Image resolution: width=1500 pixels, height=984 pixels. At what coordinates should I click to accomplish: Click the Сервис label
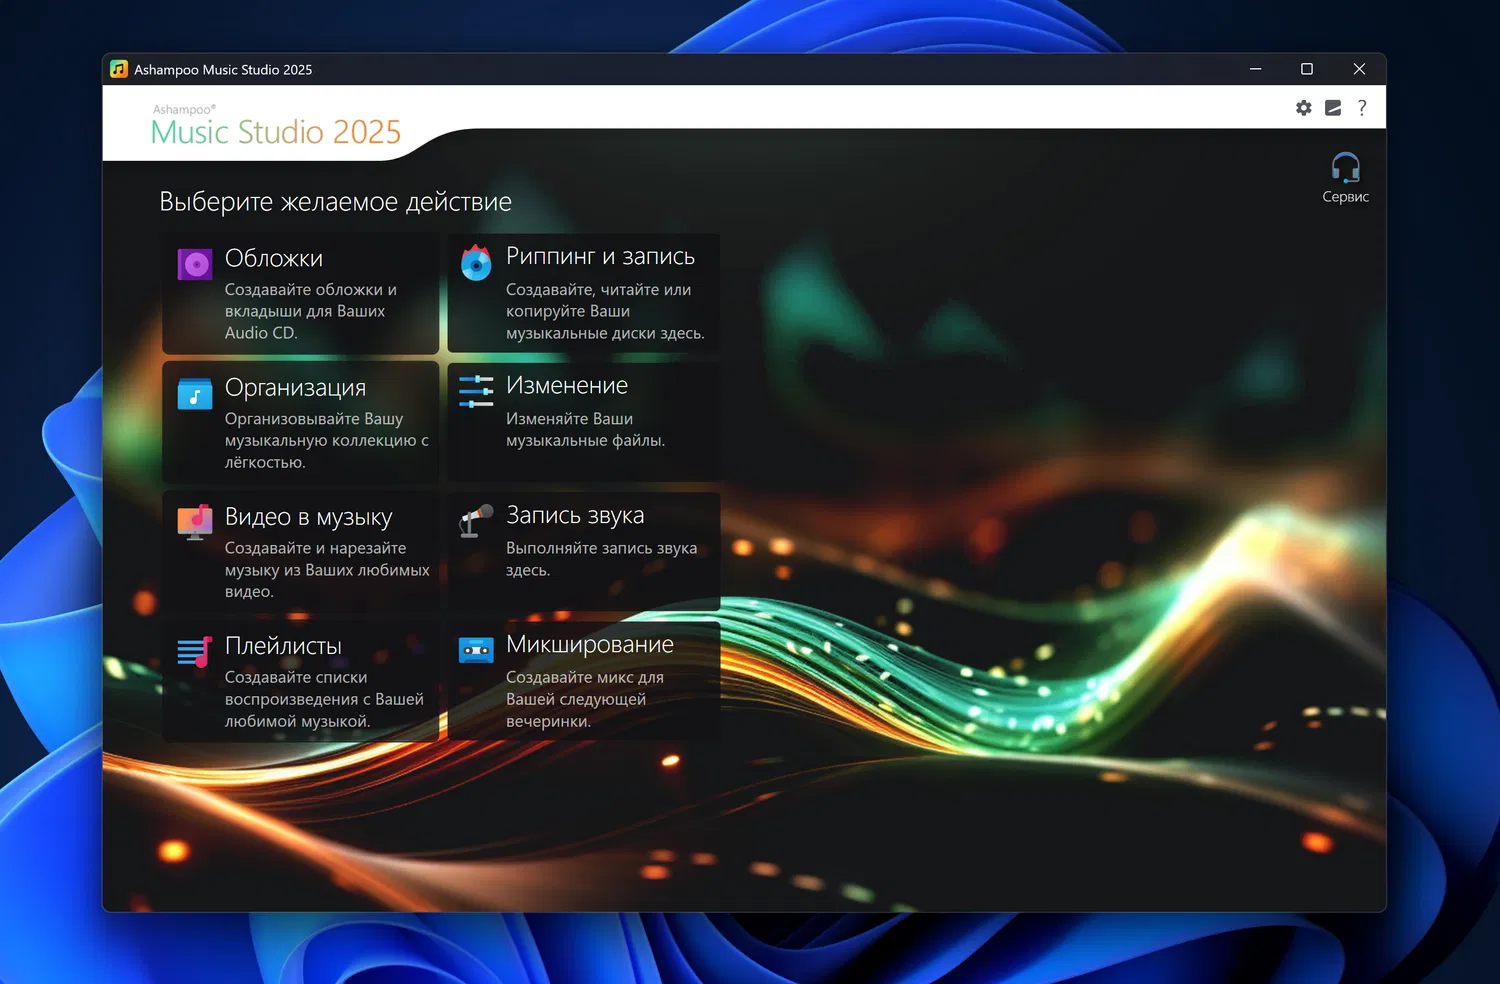click(1346, 197)
